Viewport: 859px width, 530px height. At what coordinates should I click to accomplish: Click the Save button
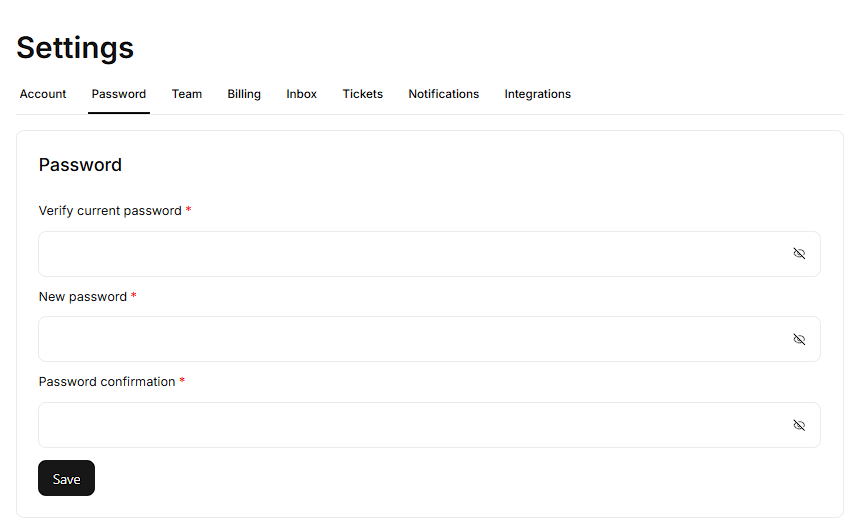tap(66, 478)
